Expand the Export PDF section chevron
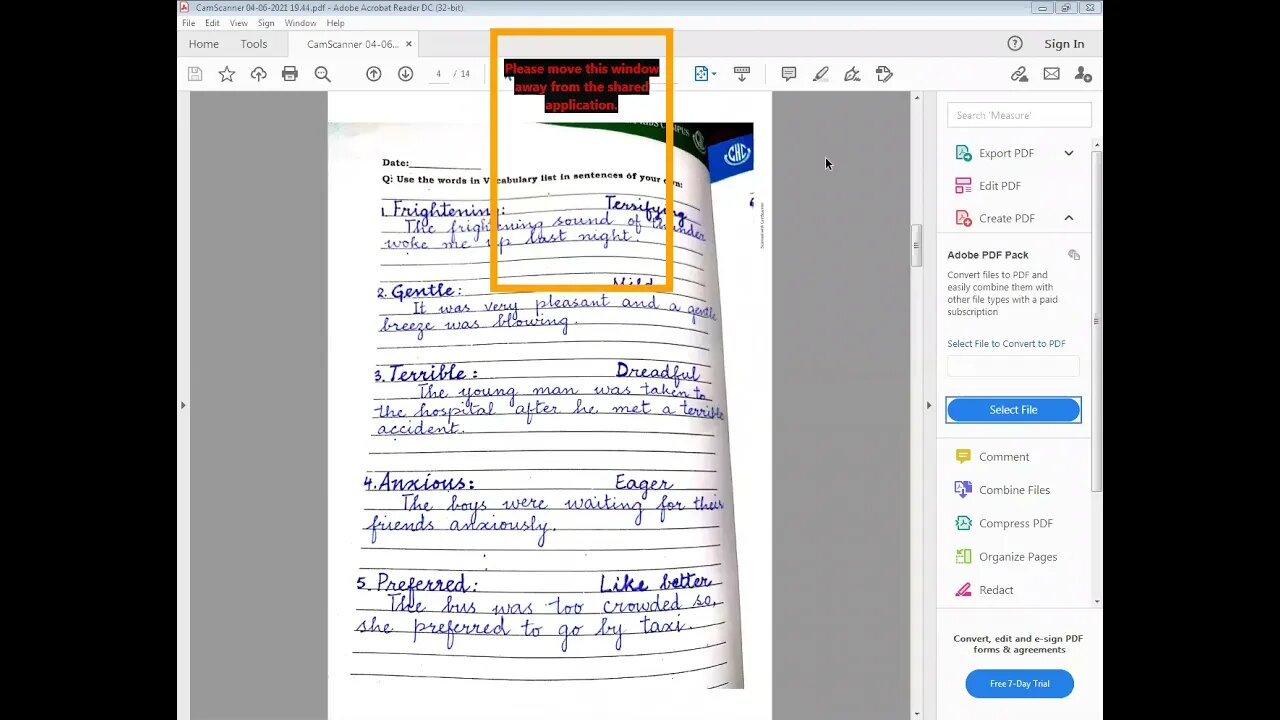The height and width of the screenshot is (720, 1280). coord(1069,153)
